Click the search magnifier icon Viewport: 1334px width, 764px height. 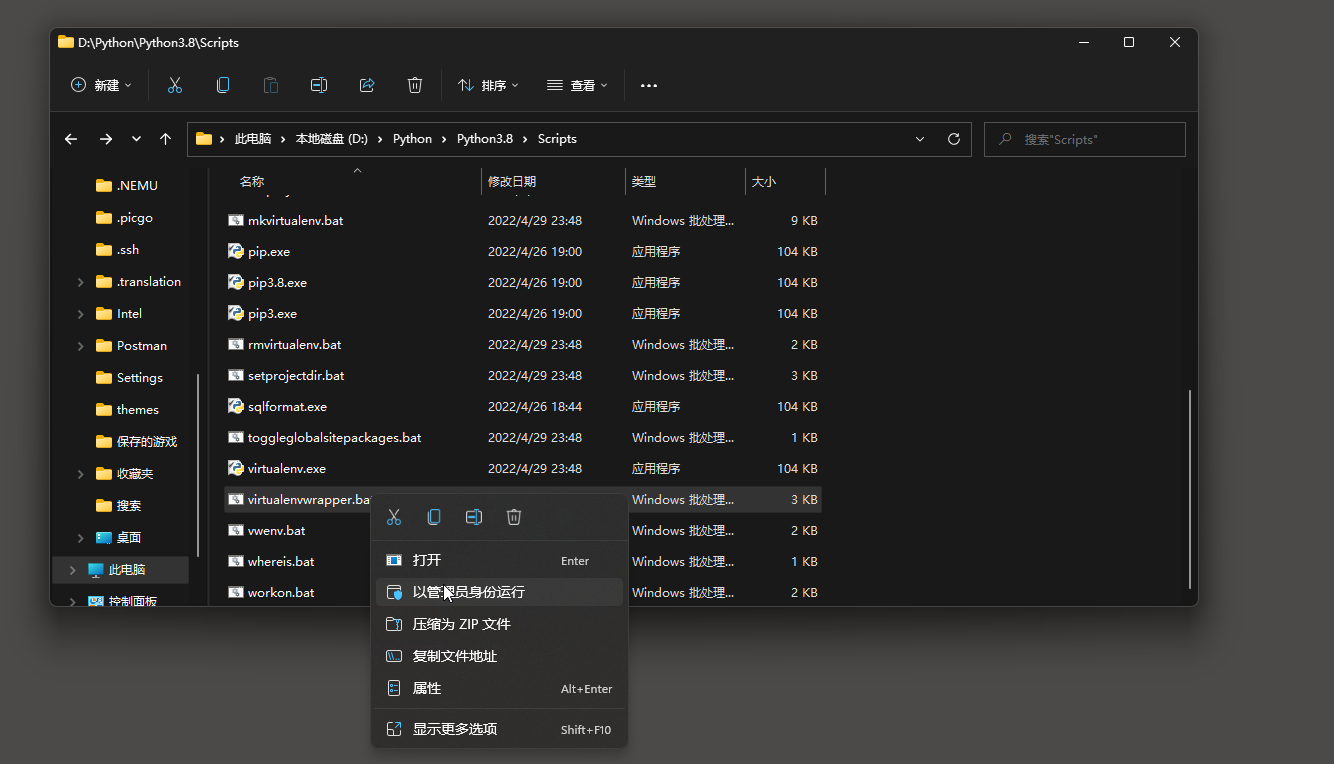coord(1005,139)
